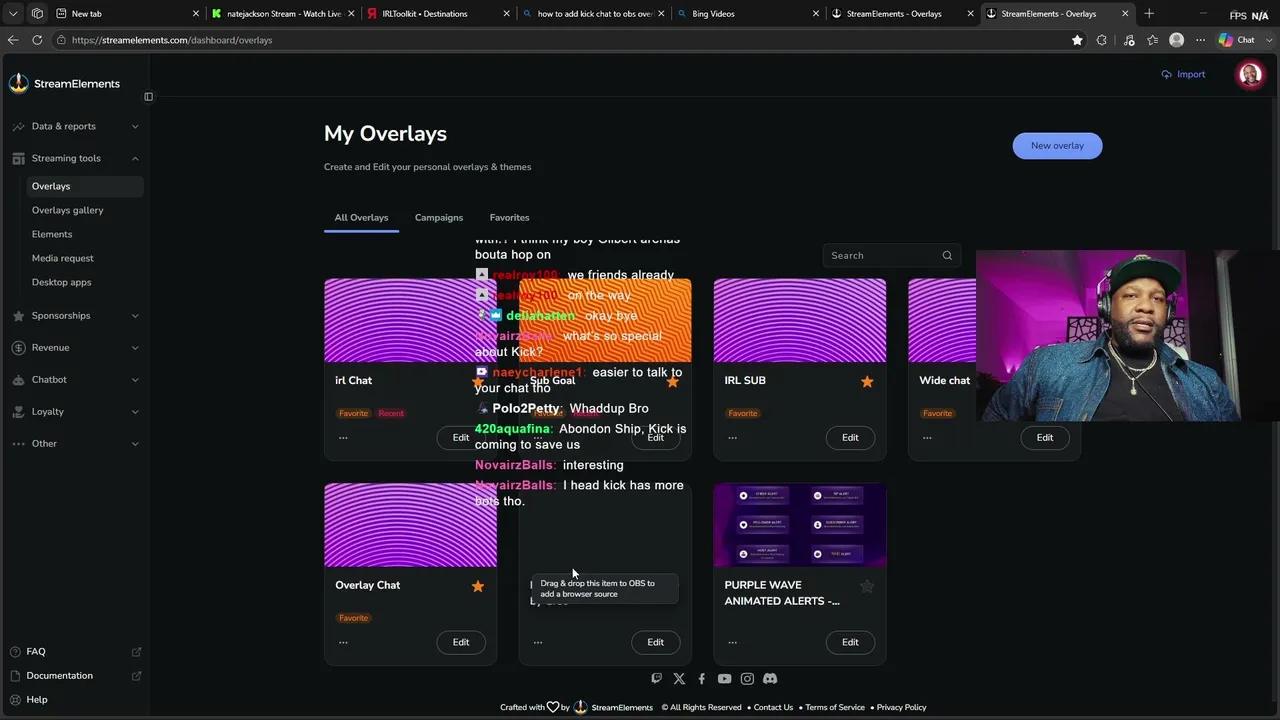Open more options for irl Chat overlay
The height and width of the screenshot is (720, 1280).
(343, 438)
